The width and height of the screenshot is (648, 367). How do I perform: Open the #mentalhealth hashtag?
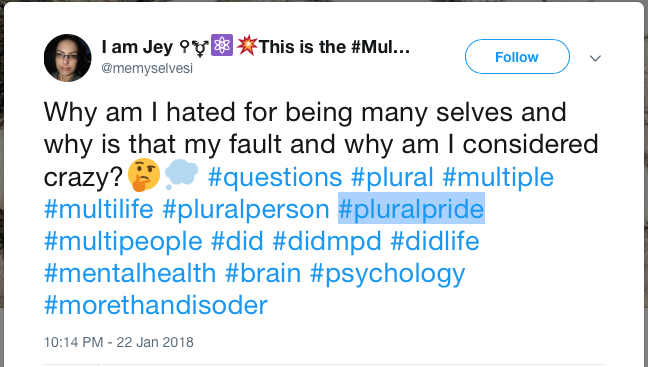point(130,273)
